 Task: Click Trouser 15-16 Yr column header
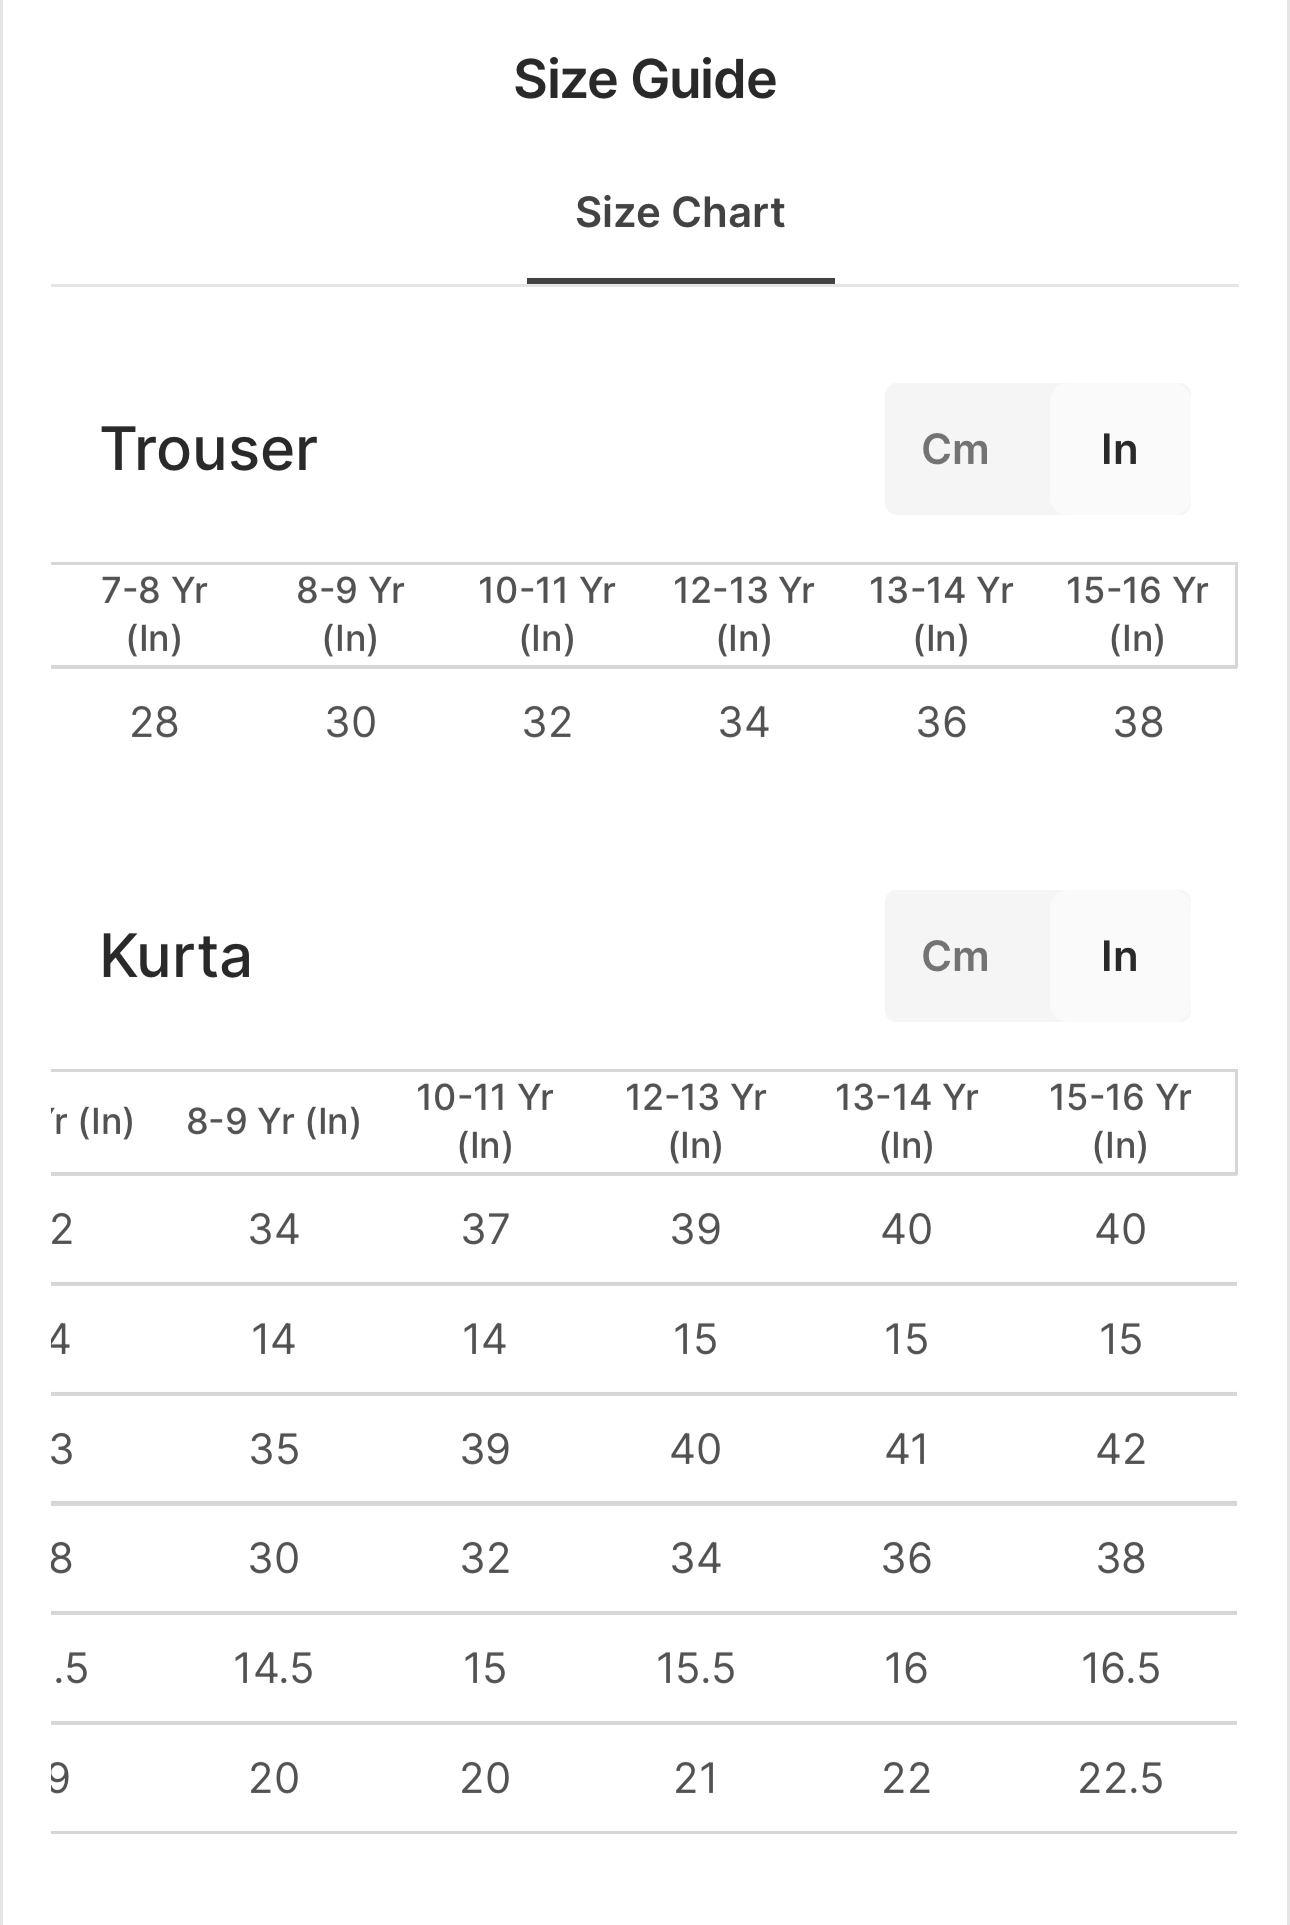click(x=1137, y=614)
